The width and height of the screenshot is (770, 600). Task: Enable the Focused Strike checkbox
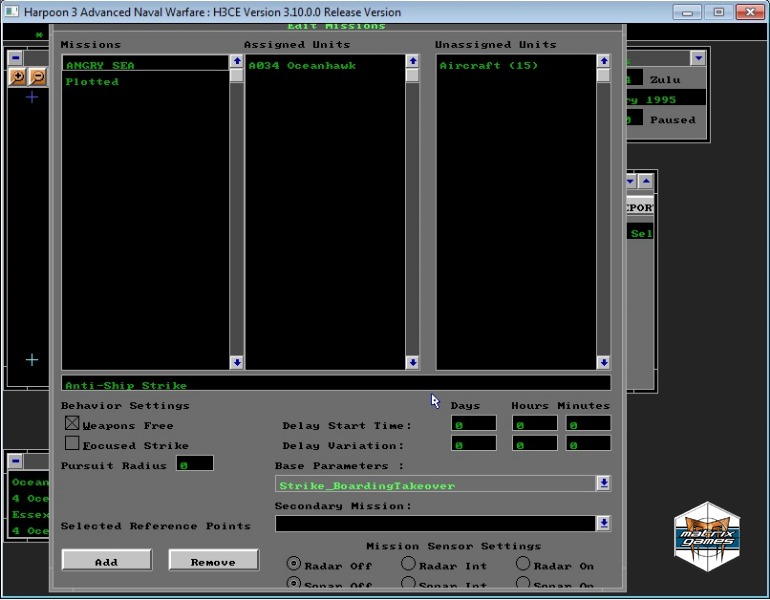72,444
